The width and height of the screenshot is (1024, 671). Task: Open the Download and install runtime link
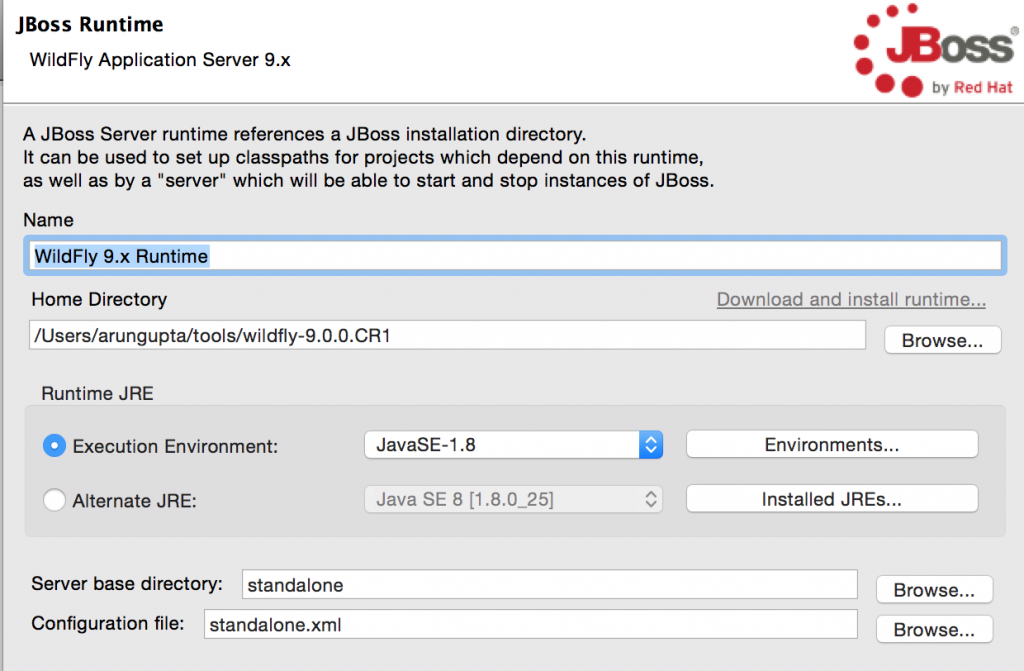coord(851,299)
